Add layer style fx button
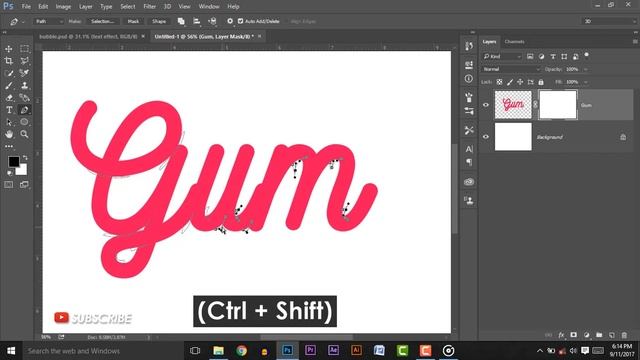The image size is (640, 360). pyautogui.click(x=561, y=335)
